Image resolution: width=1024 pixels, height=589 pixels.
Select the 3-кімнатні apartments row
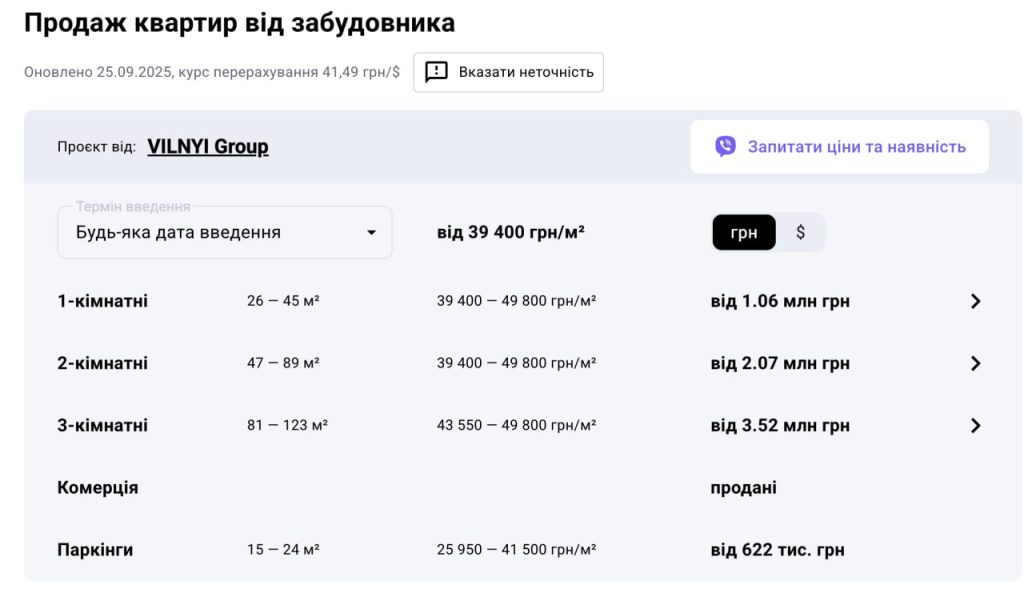[x=103, y=425]
